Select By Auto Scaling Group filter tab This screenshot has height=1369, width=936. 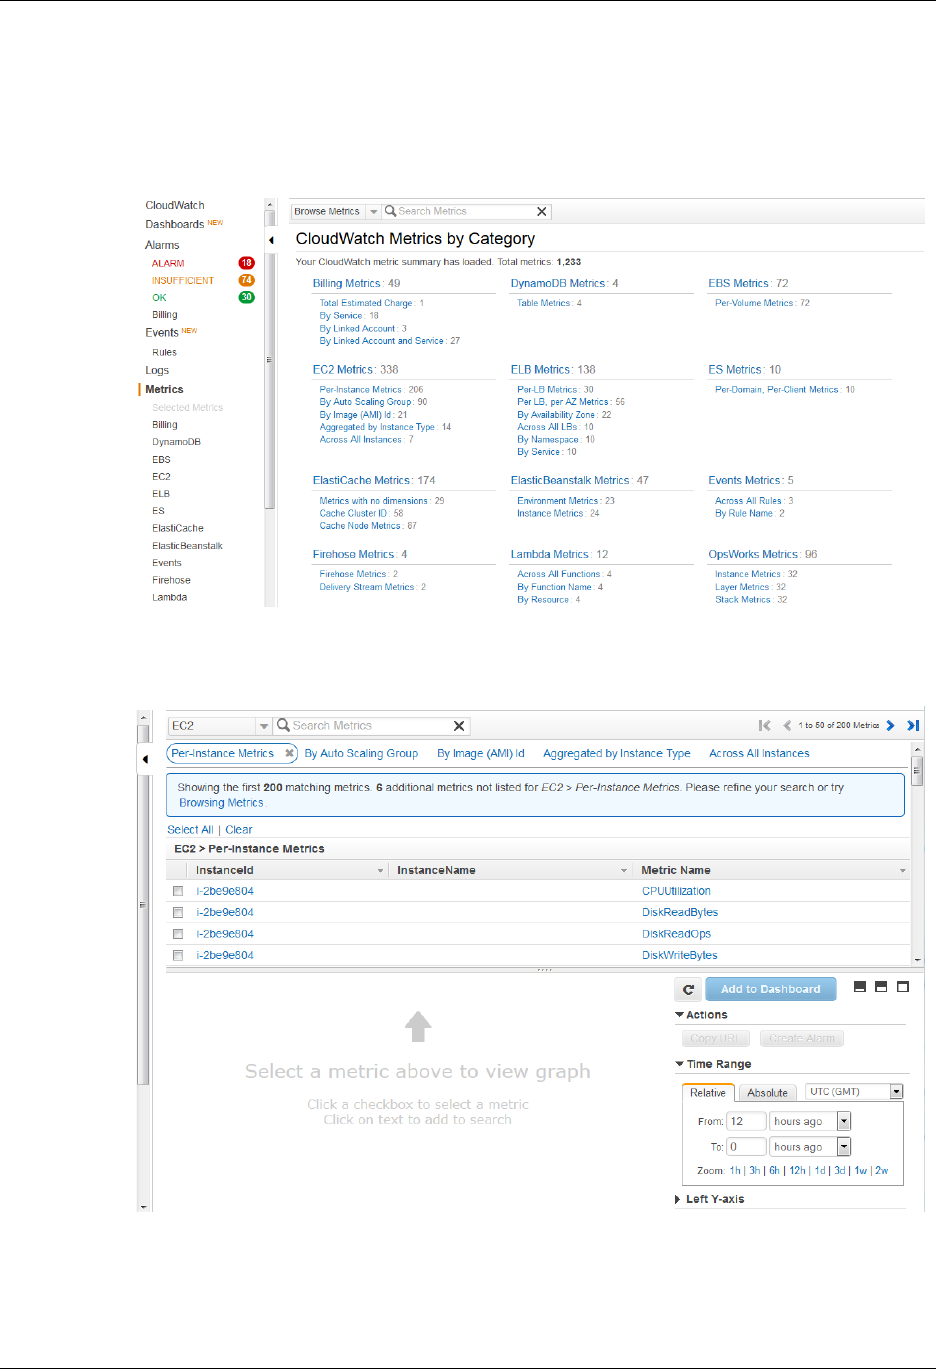tap(361, 754)
